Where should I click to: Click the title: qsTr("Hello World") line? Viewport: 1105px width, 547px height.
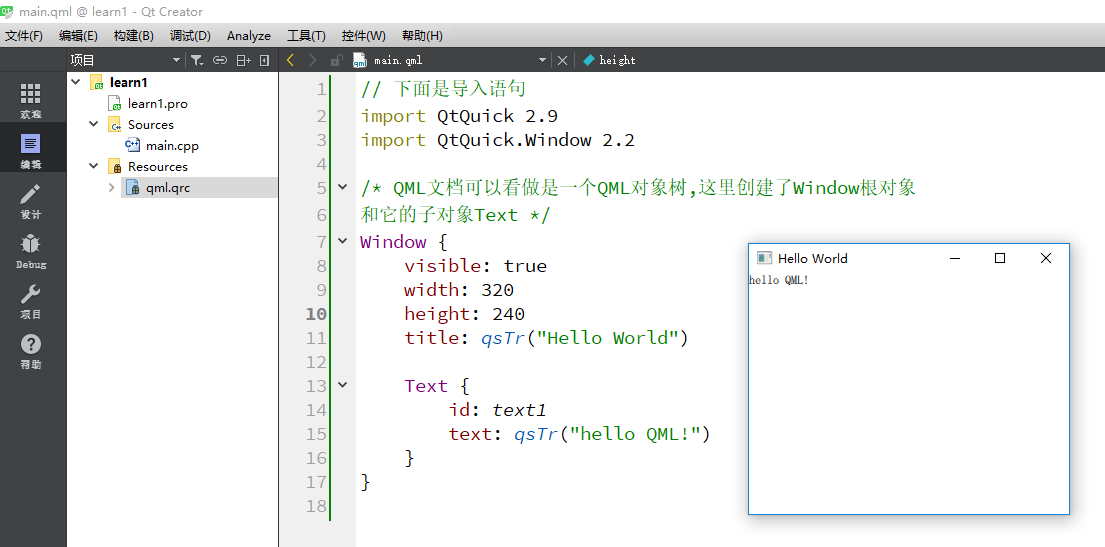546,338
